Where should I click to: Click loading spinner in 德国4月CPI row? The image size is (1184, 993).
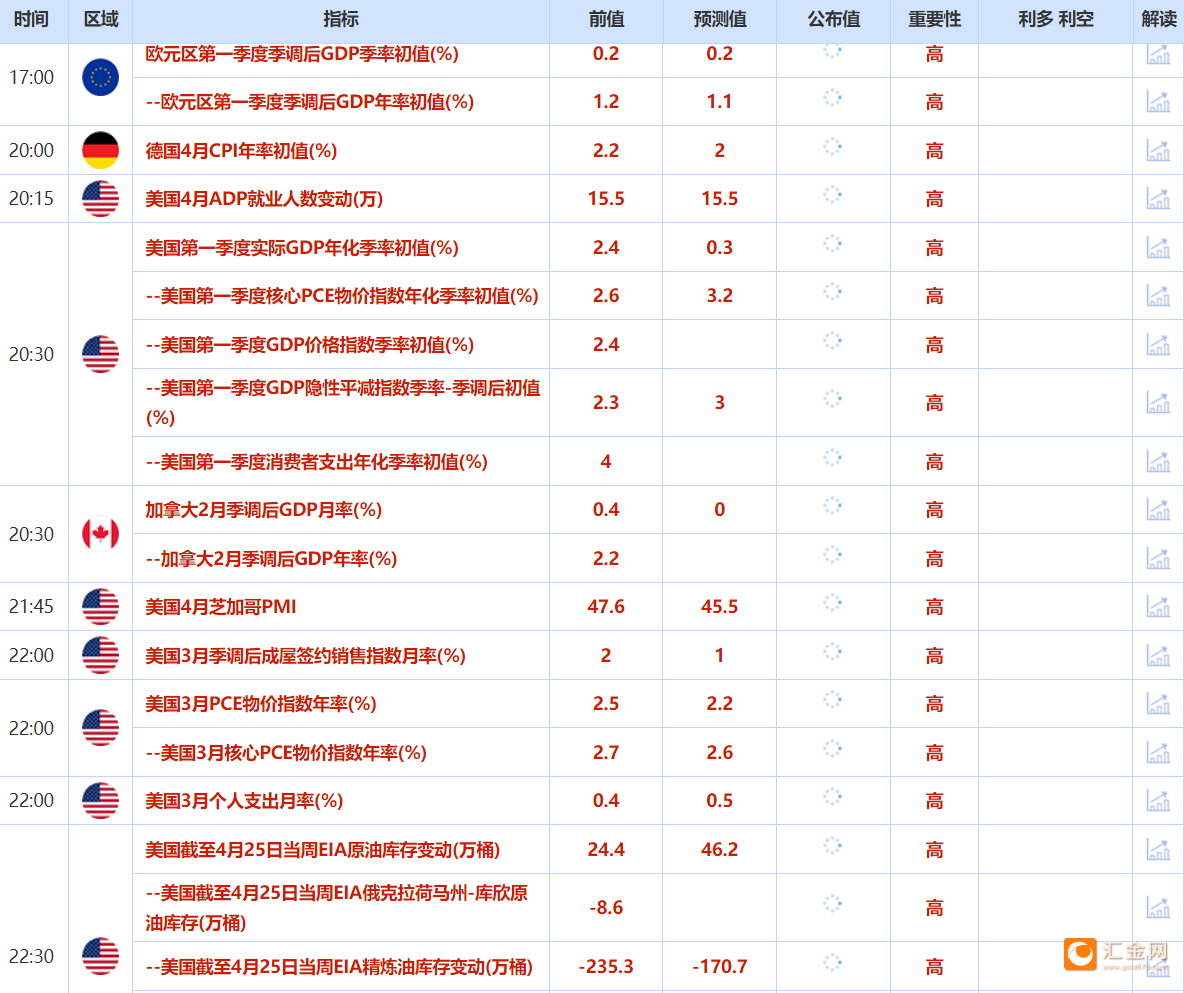[832, 147]
